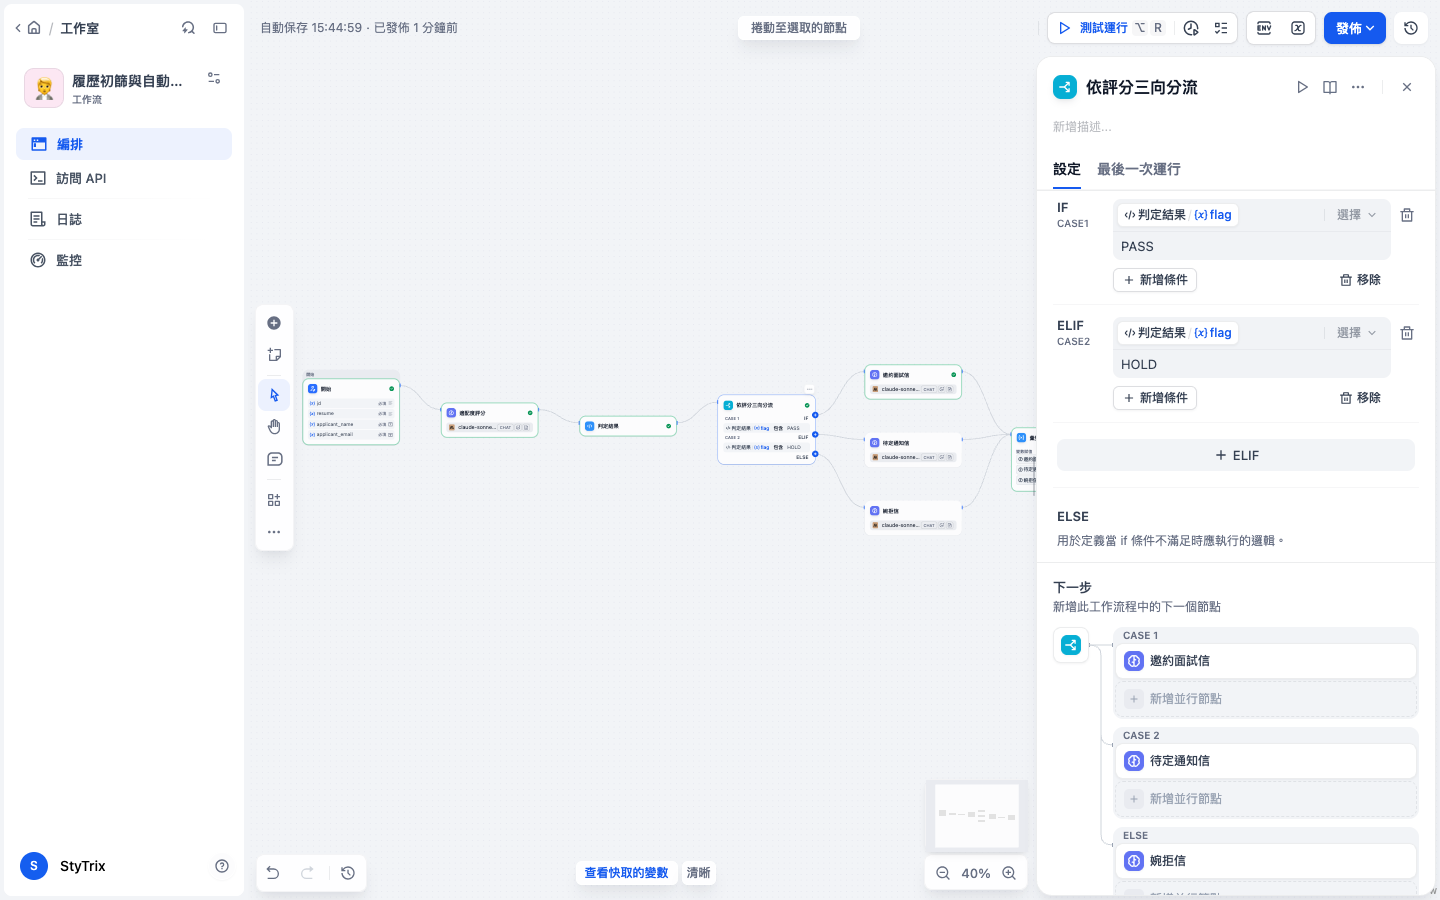Click 新增條件 under CASE2
This screenshot has width=1440, height=900.
[1155, 398]
